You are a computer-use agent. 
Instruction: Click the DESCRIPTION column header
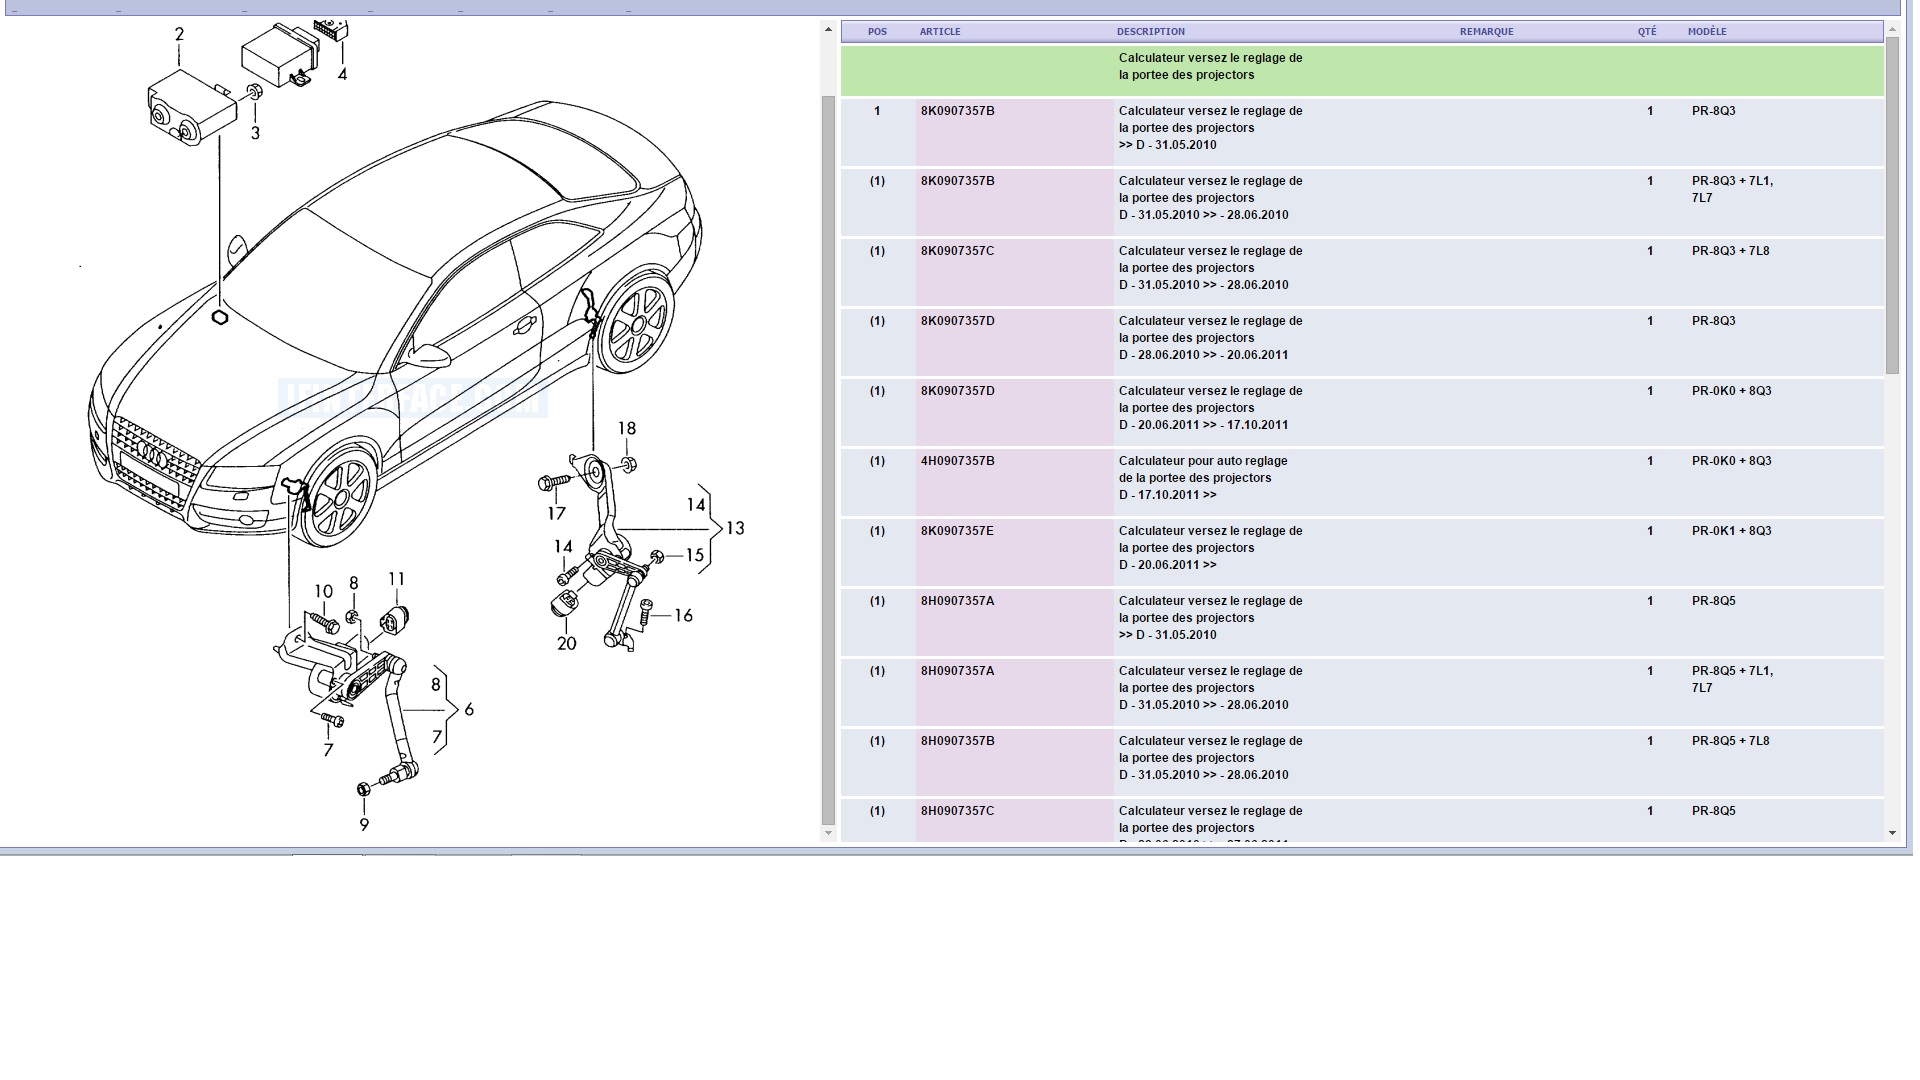pyautogui.click(x=1150, y=32)
